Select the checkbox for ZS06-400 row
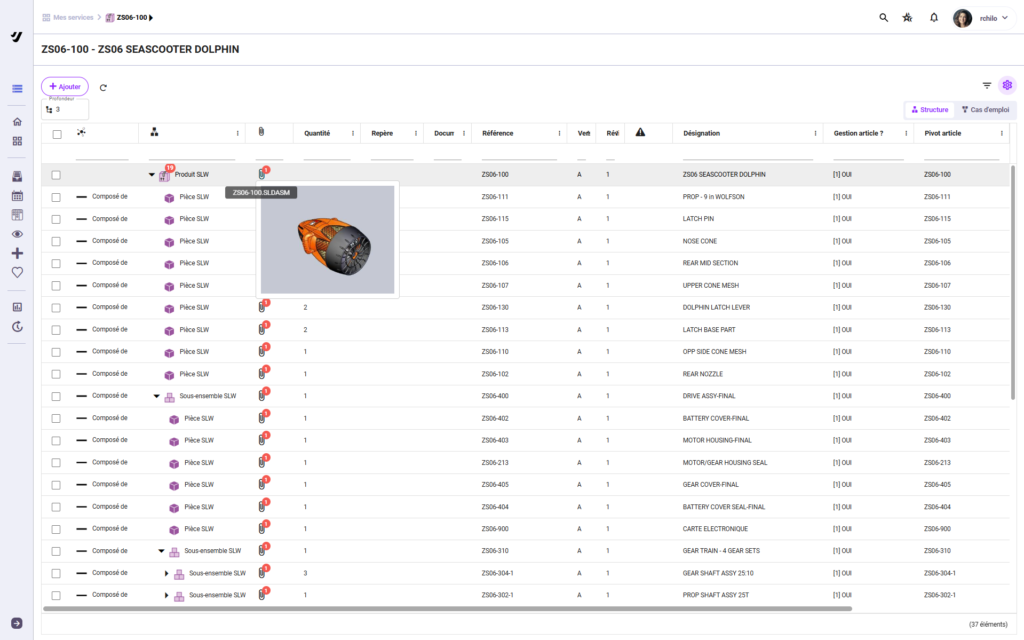 tap(56, 396)
